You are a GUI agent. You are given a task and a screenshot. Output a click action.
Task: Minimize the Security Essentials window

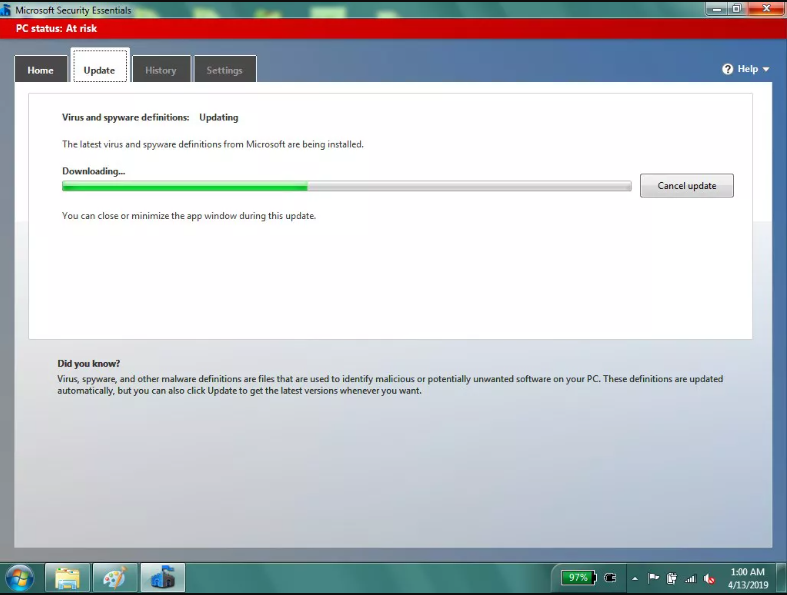tap(717, 9)
